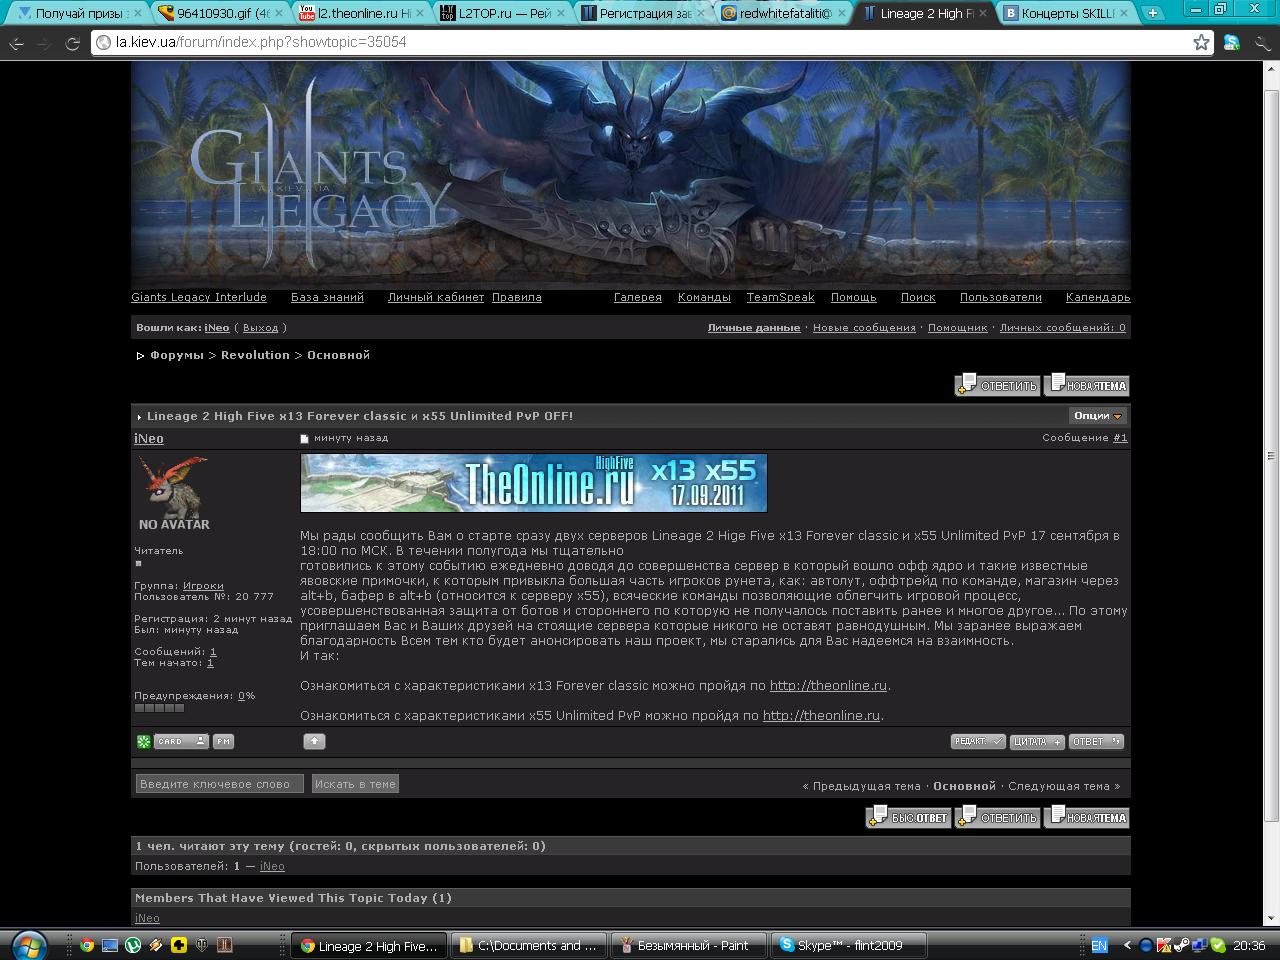Open a new browser tab with plus button
This screenshot has width=1280, height=960.
click(x=1153, y=13)
